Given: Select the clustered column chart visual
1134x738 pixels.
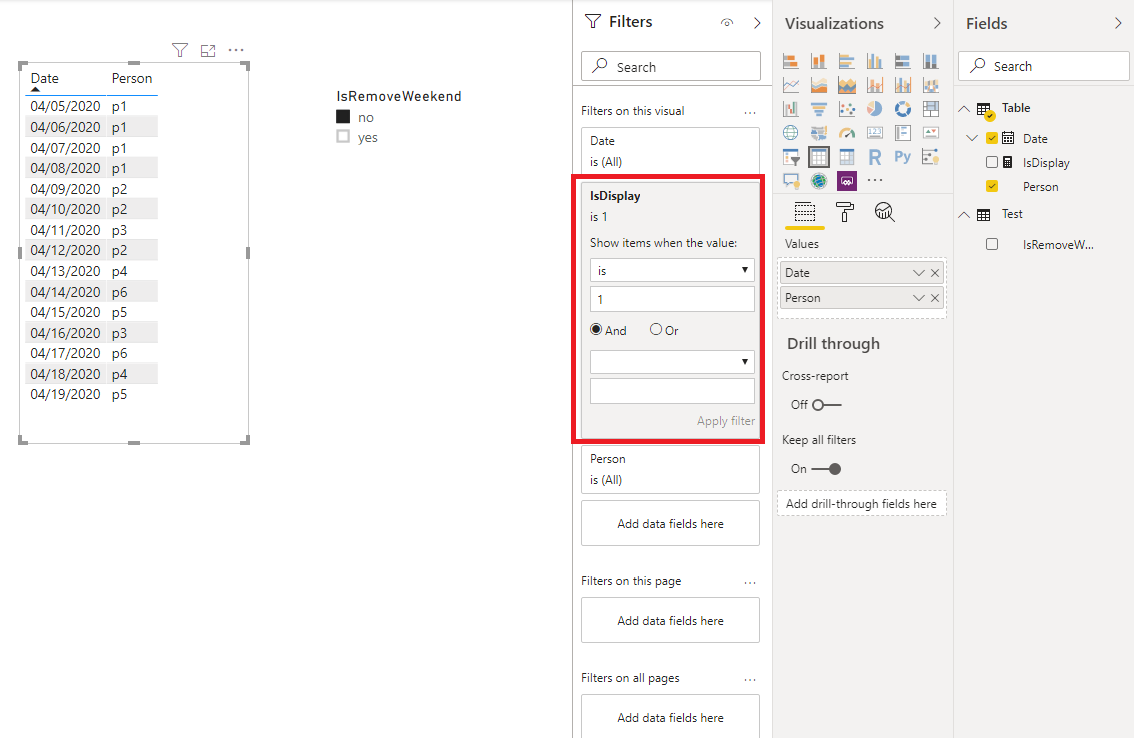Looking at the screenshot, I should (x=875, y=62).
